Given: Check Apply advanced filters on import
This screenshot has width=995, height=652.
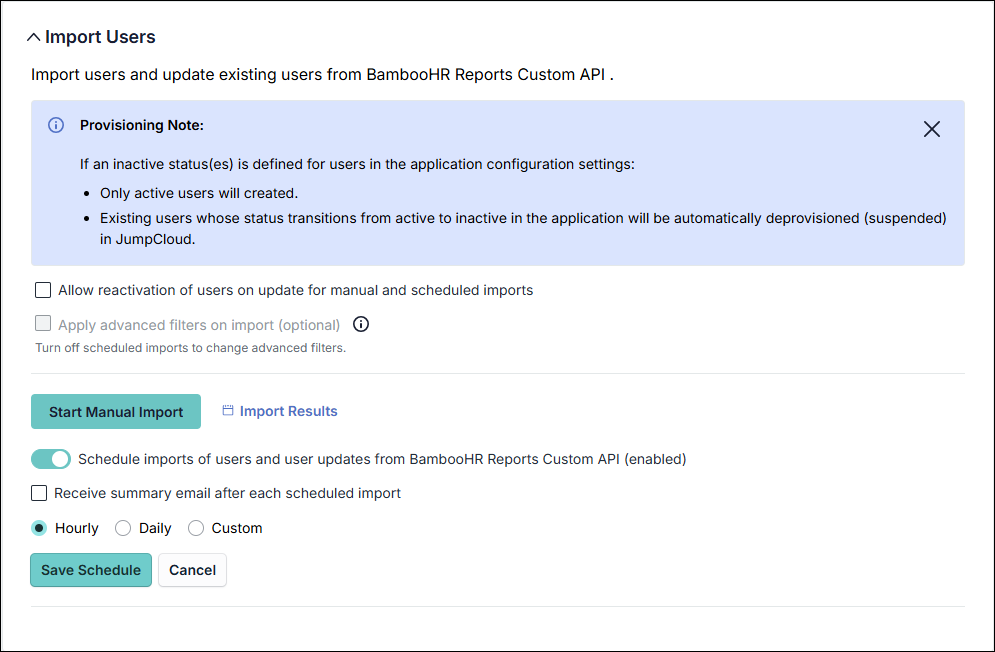Looking at the screenshot, I should click(x=43, y=324).
